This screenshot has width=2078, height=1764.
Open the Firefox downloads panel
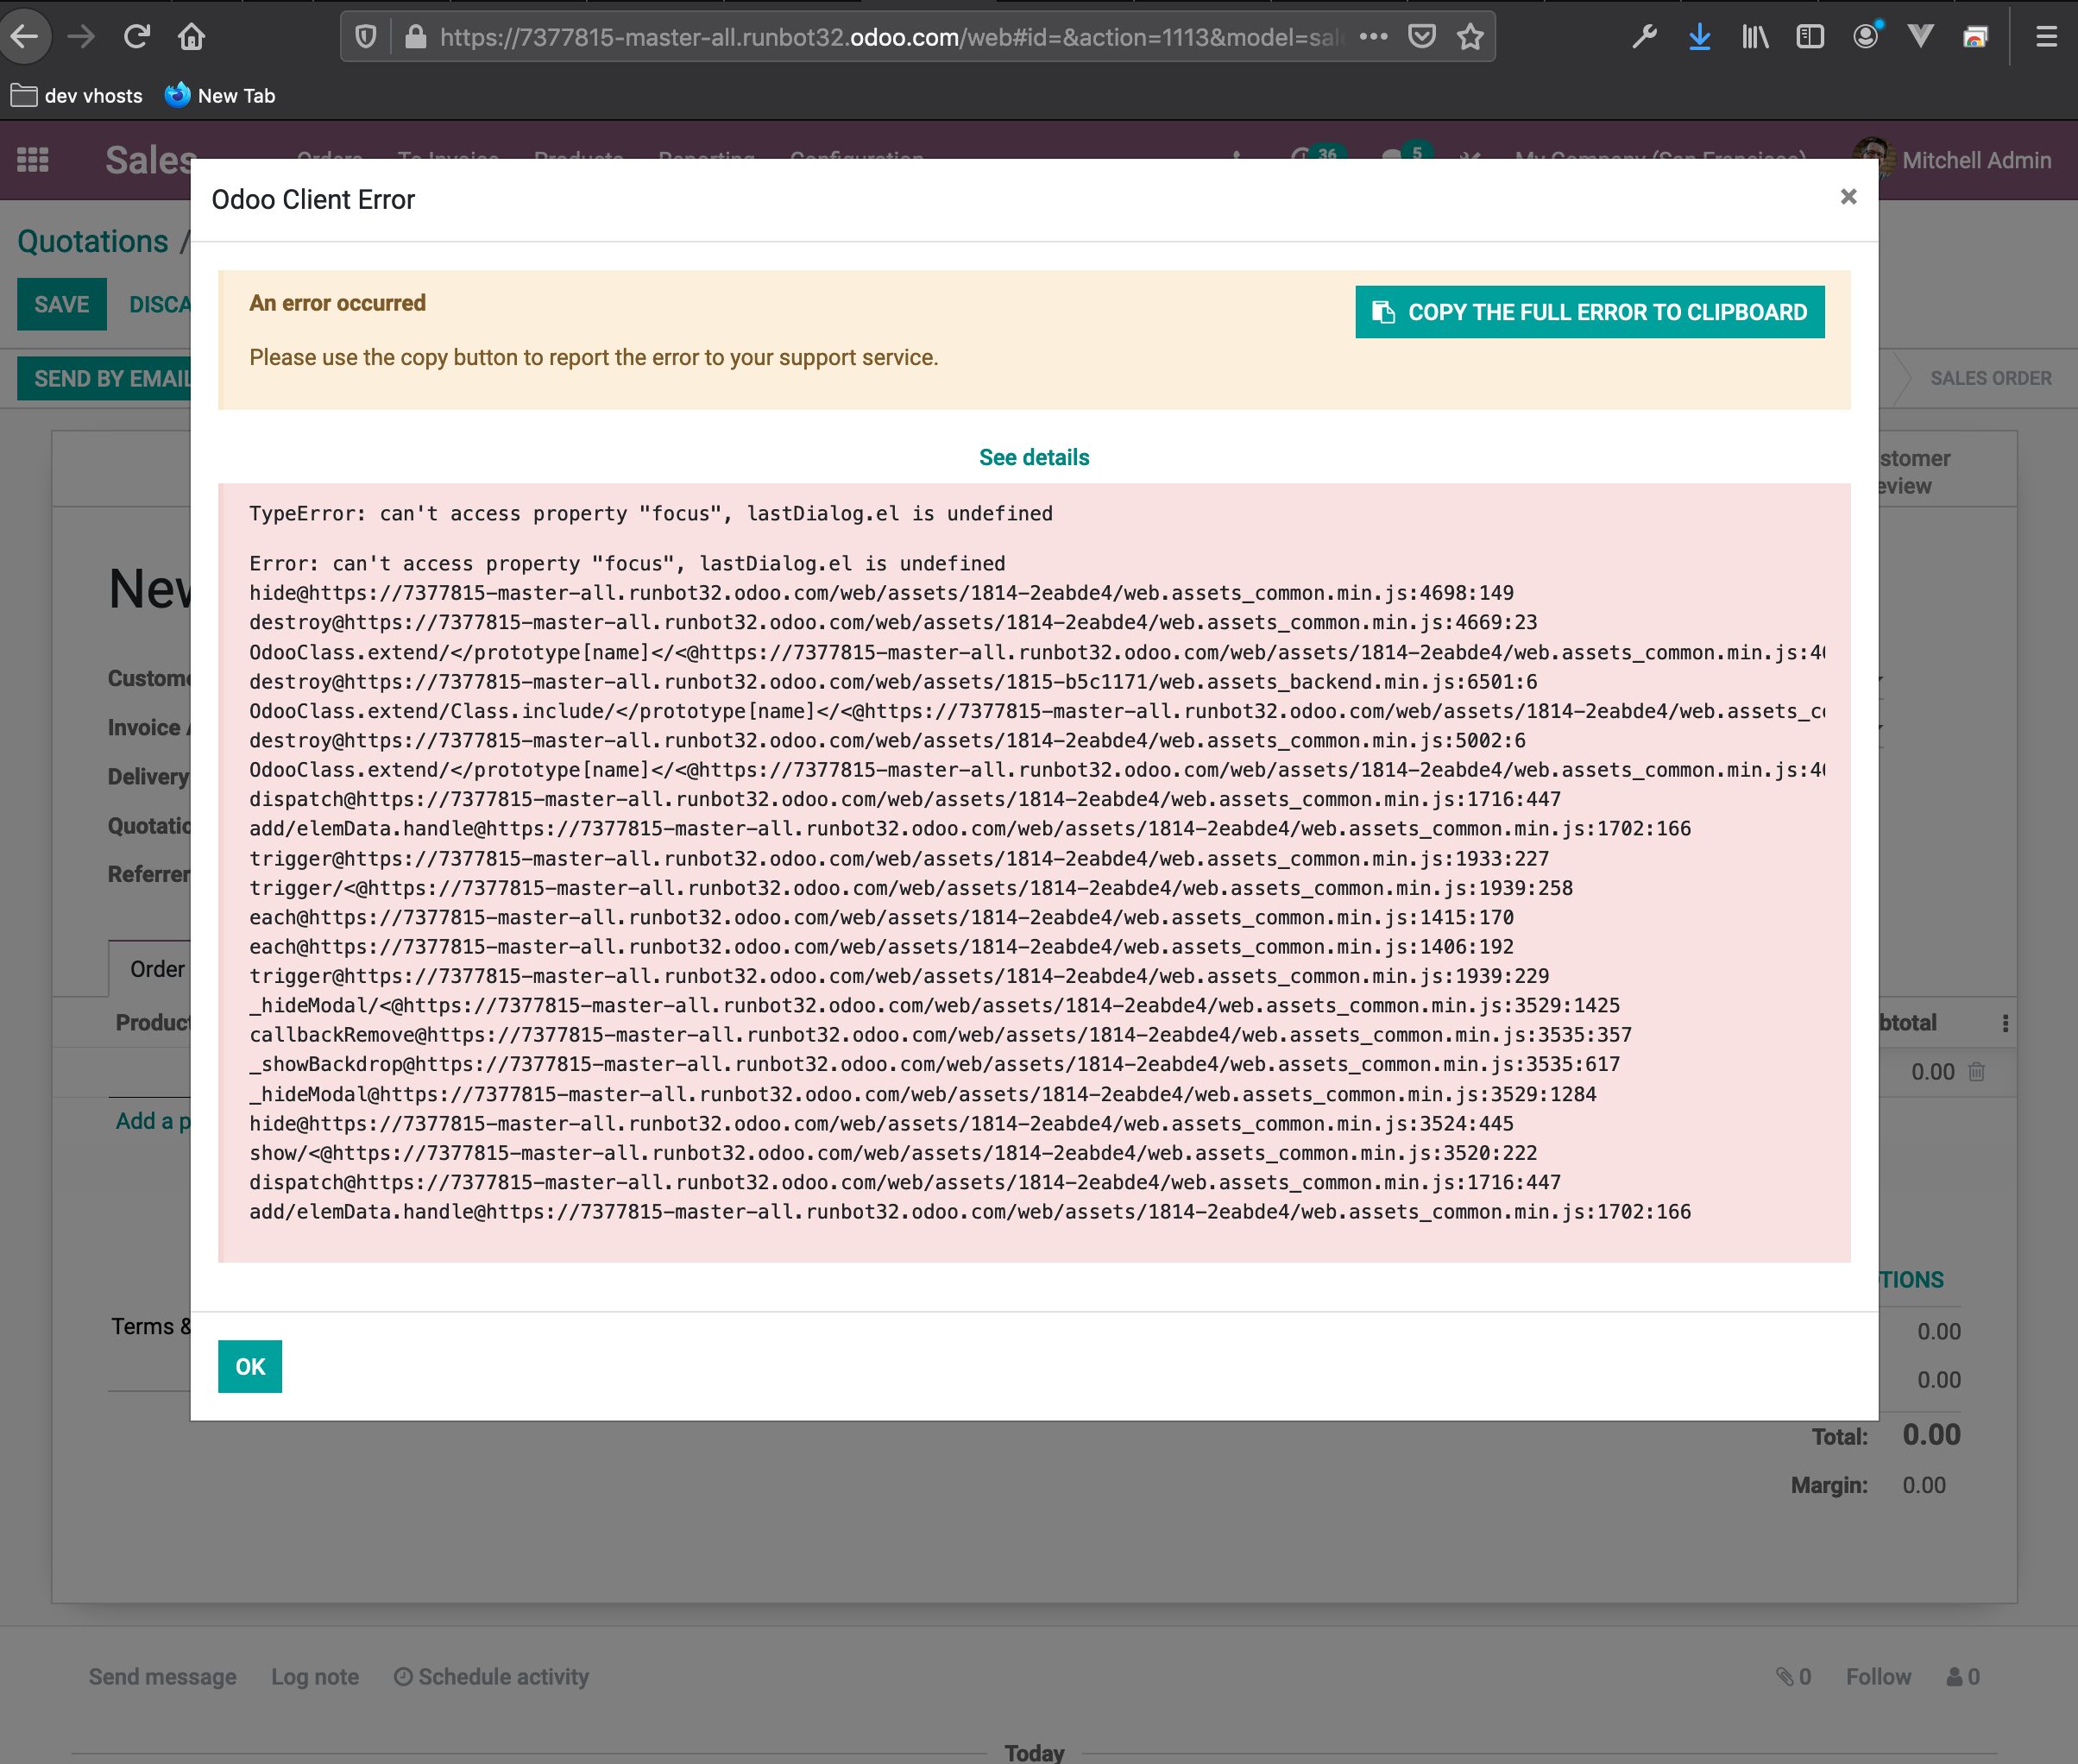click(x=1699, y=37)
